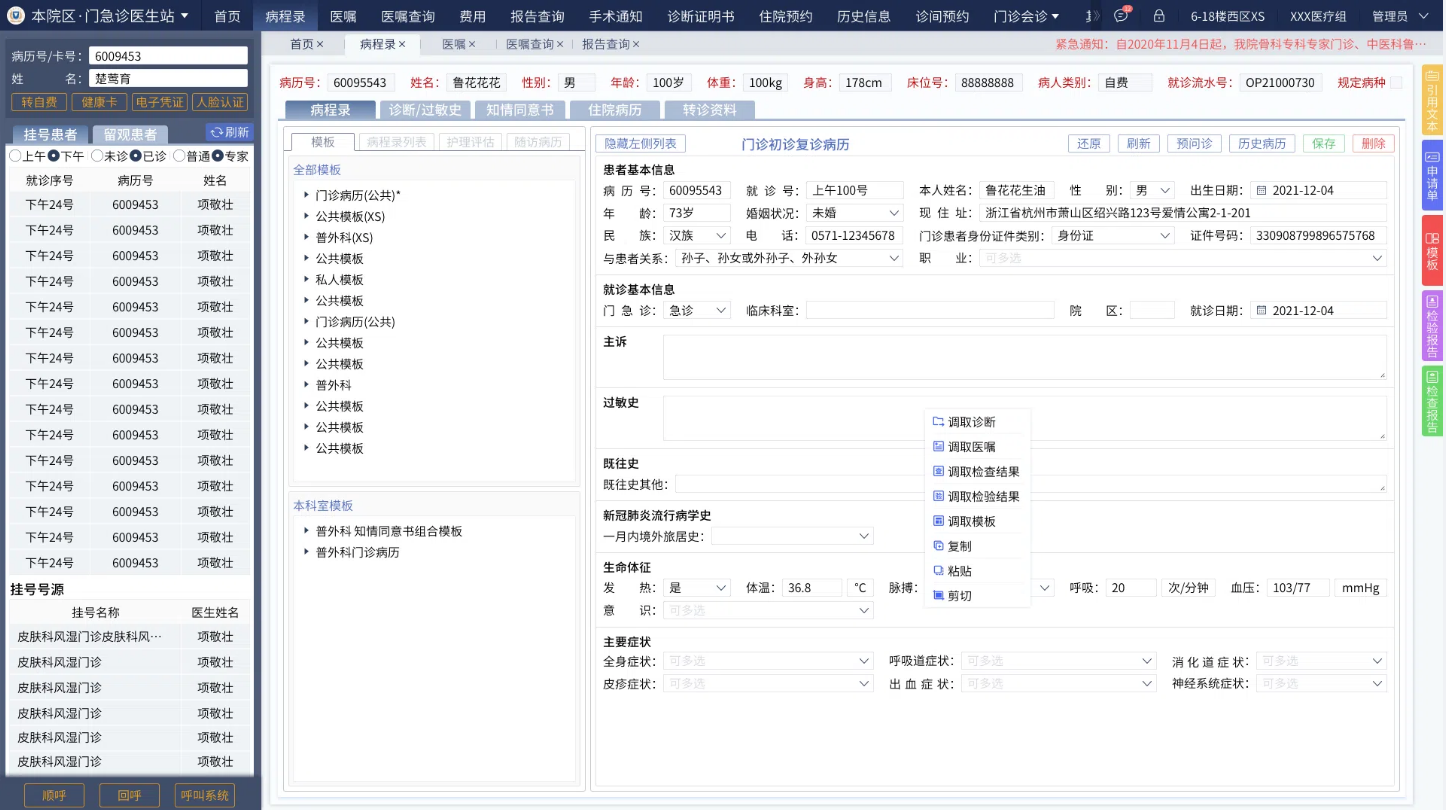Switch to the 诊断/过敏史 tab
Screen dimensions: 1446x810
[425, 110]
